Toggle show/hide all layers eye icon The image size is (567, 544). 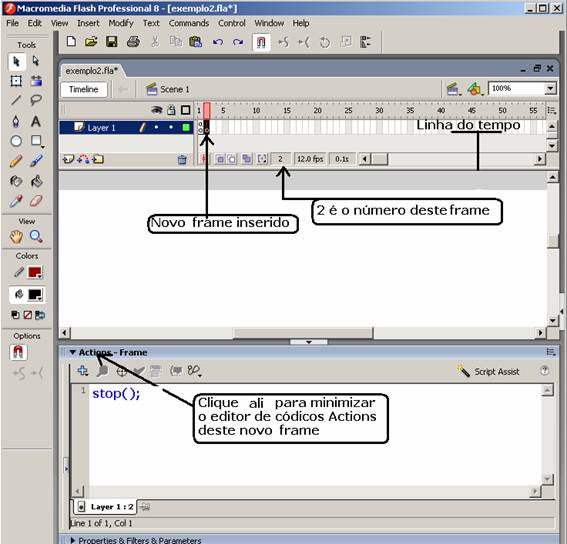(x=157, y=110)
